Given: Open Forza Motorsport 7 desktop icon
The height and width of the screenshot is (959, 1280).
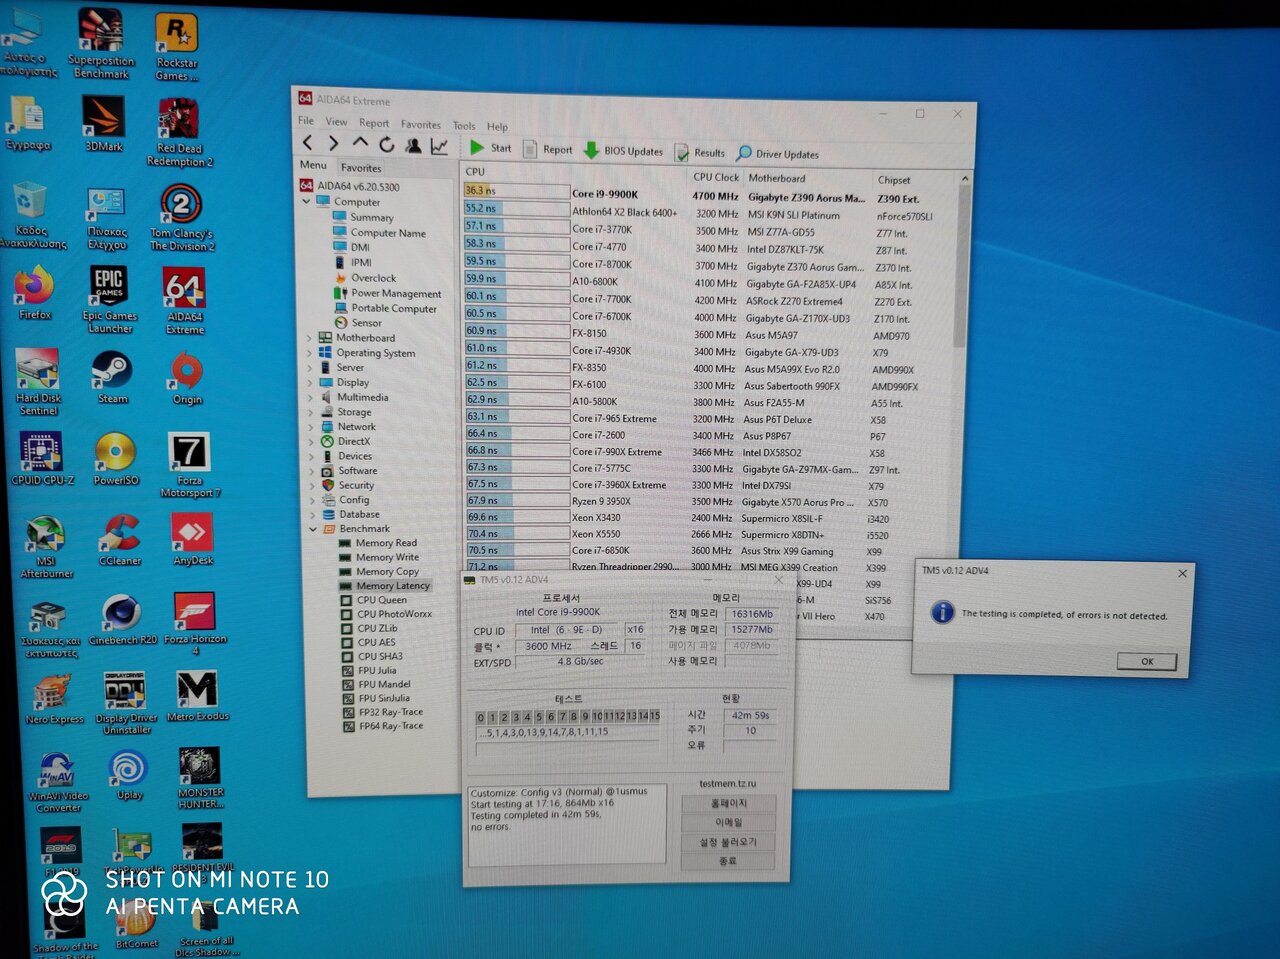Looking at the screenshot, I should (x=189, y=465).
